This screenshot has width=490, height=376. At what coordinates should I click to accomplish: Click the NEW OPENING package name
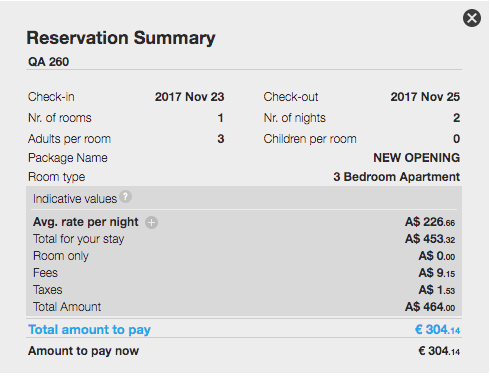(416, 158)
